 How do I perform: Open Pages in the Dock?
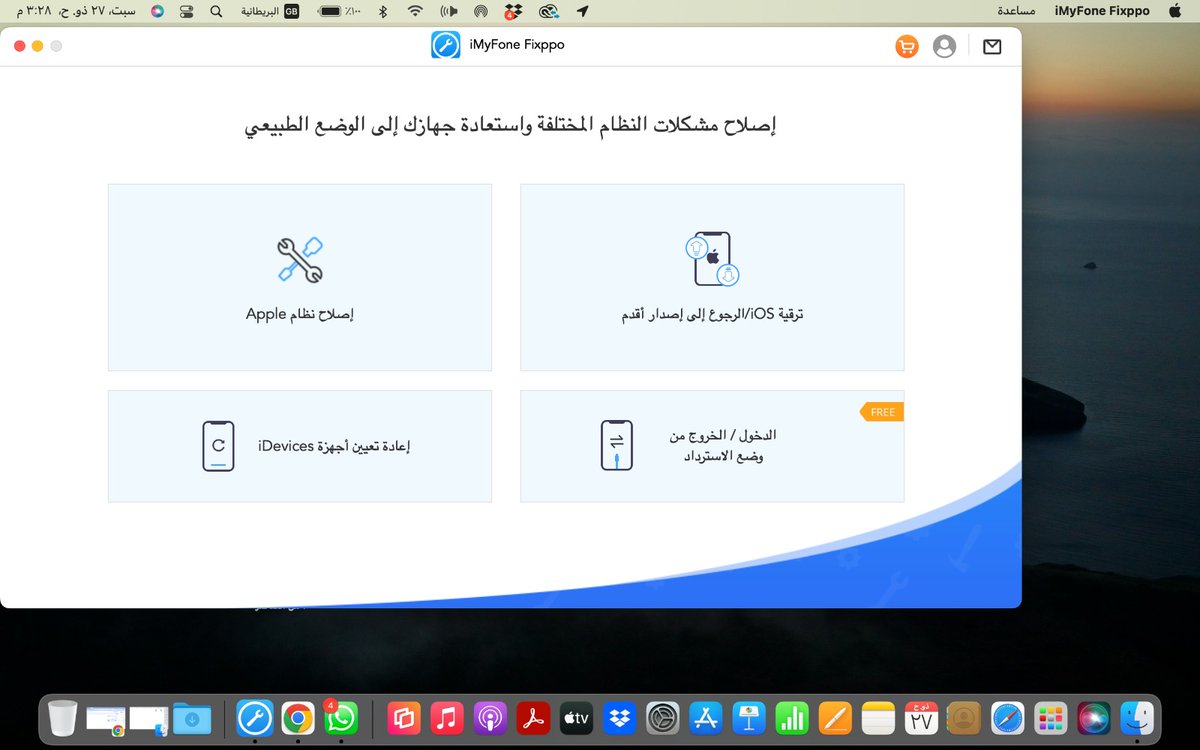(834, 718)
